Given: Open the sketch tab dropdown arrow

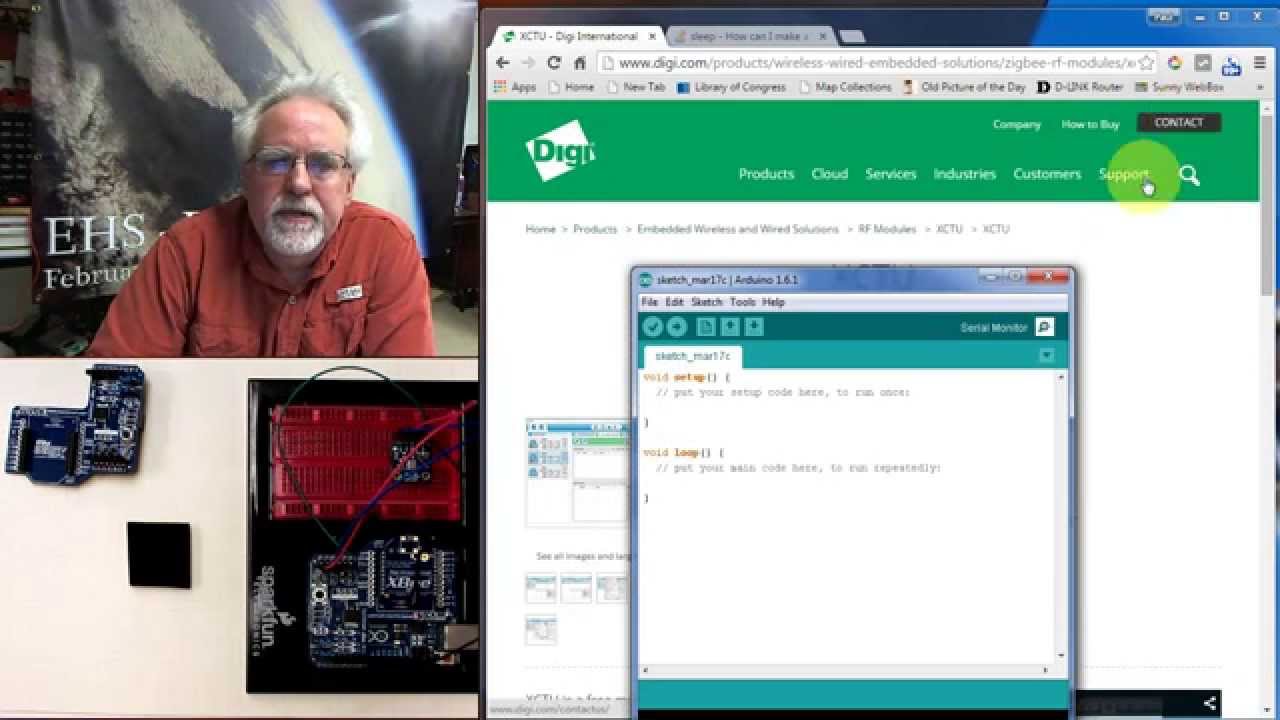Looking at the screenshot, I should coord(1046,355).
